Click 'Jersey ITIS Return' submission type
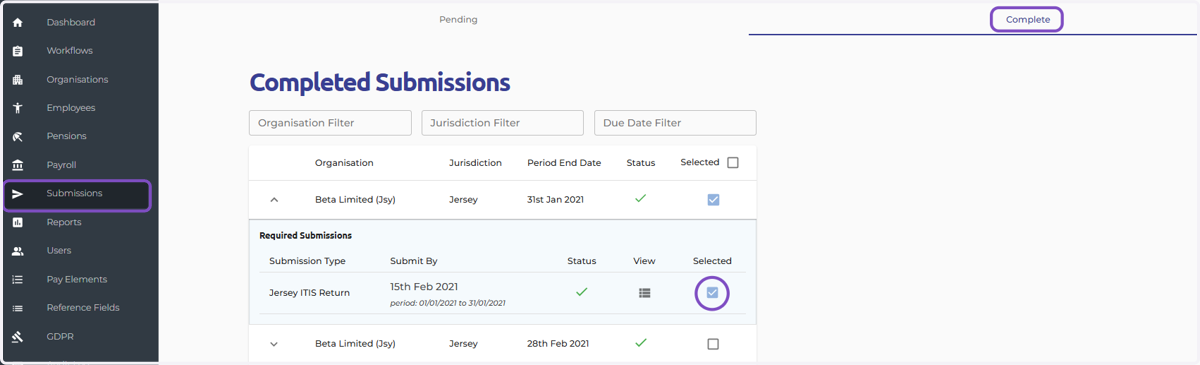Screen dimensions: 1200x365 (x=310, y=293)
